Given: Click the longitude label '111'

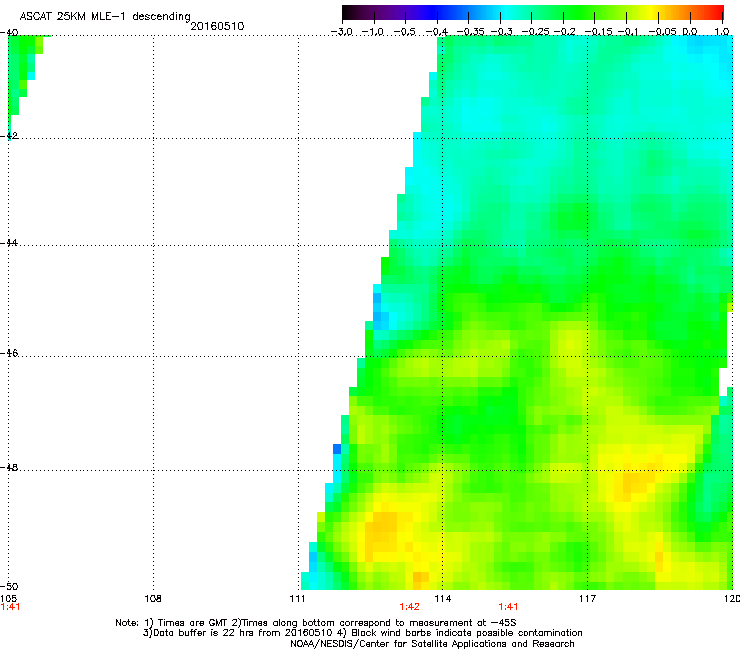Looking at the screenshot, I should click(x=297, y=599).
